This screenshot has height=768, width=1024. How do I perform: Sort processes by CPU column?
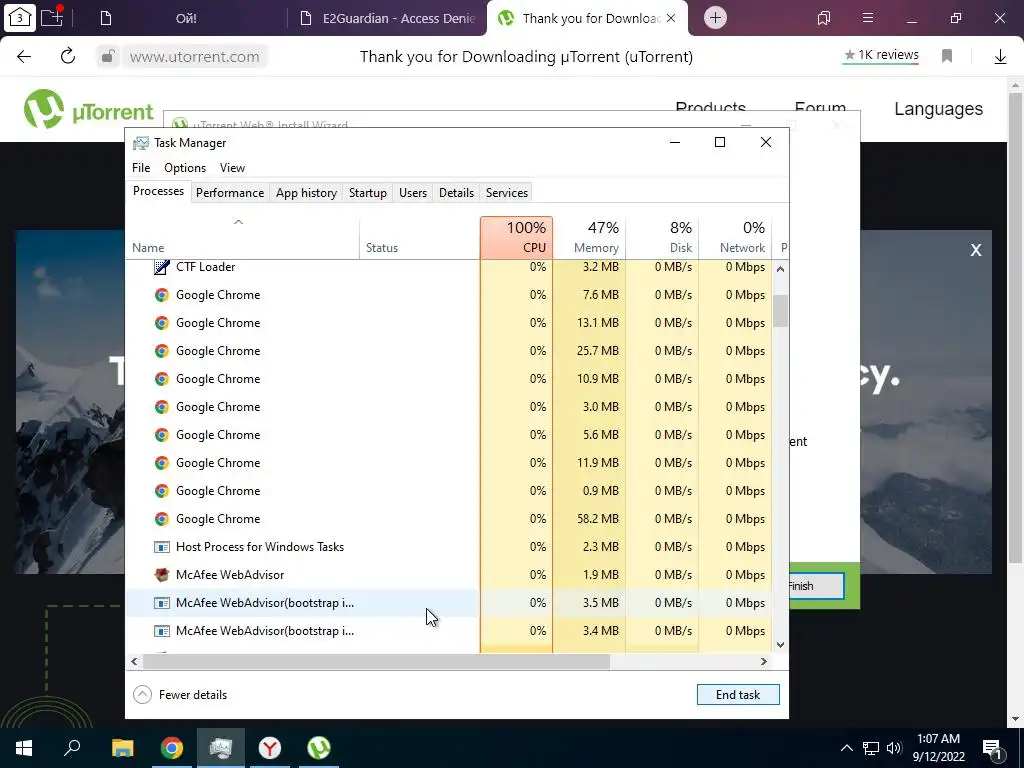(x=517, y=238)
